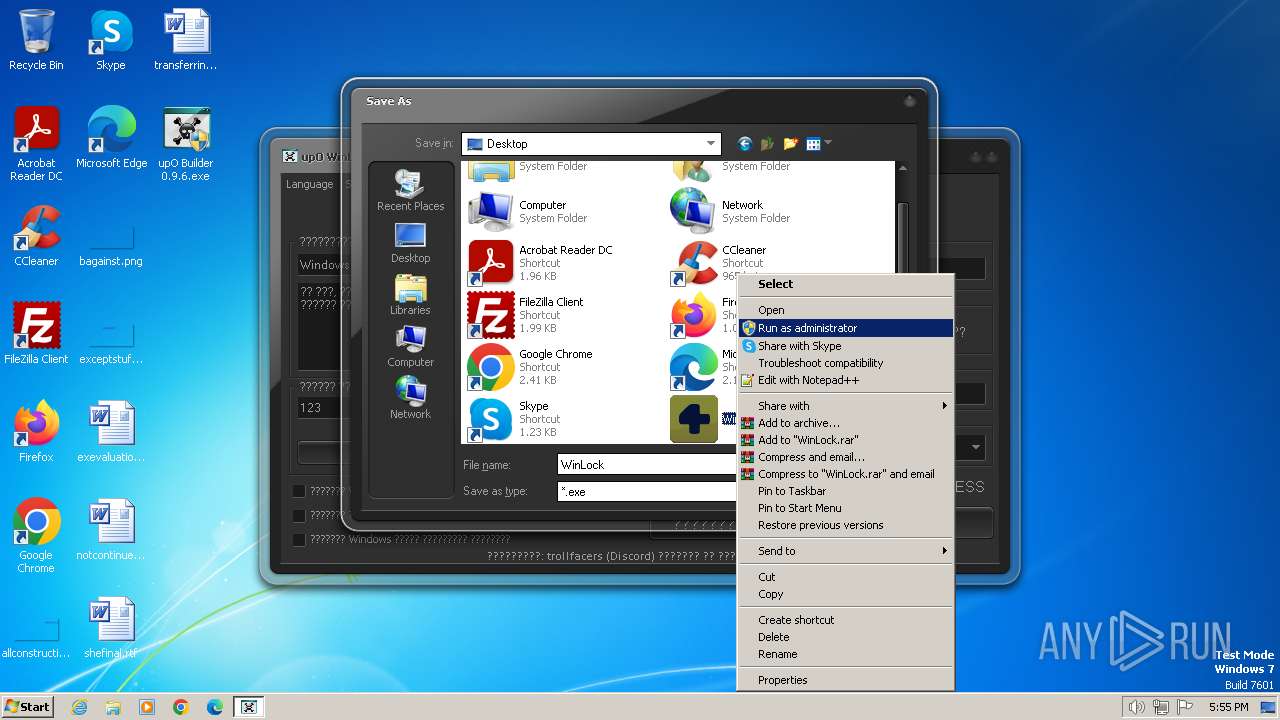Open Acrobat Reader DC desktop shortcut

(x=36, y=144)
